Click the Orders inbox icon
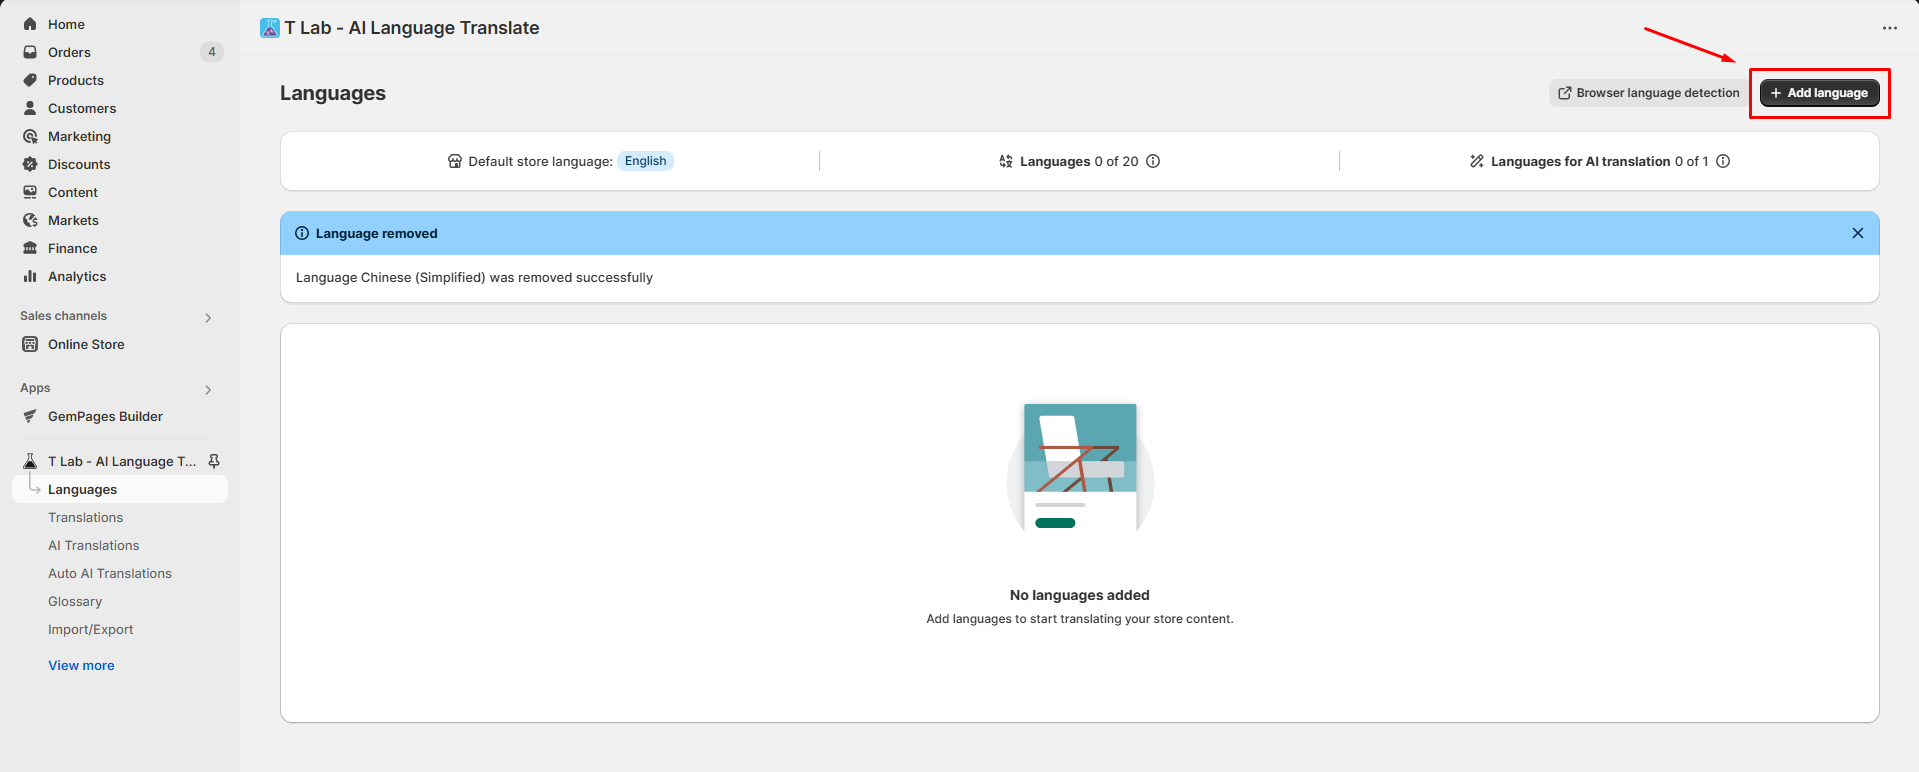 click(30, 52)
